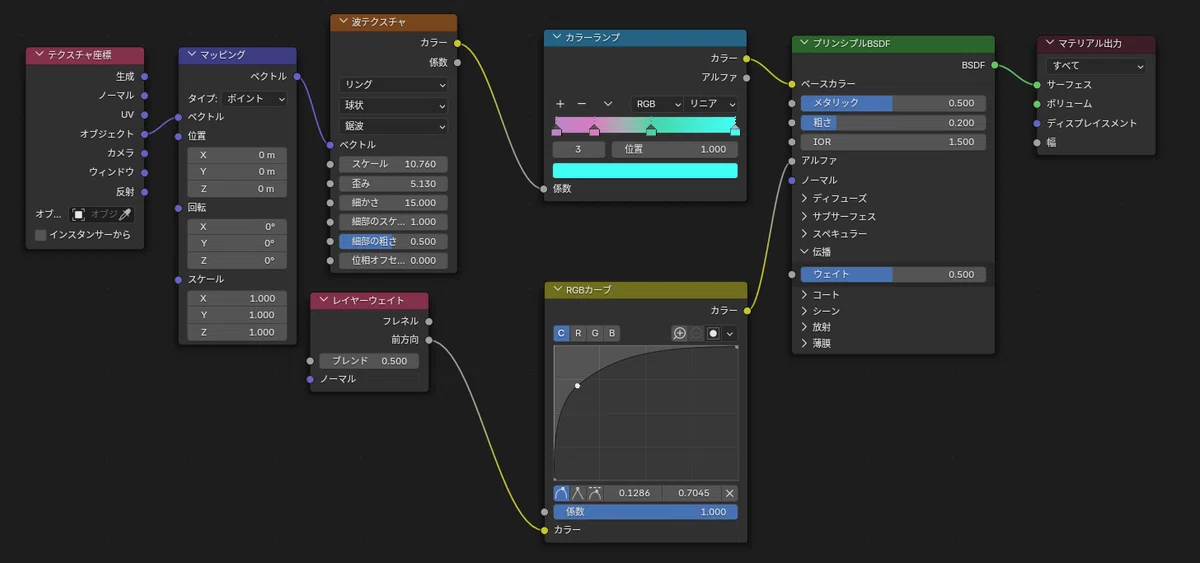Viewport: 1200px width, 563px height.
Task: Collapse the プリンシプルBSDF node
Action: [x=805, y=44]
